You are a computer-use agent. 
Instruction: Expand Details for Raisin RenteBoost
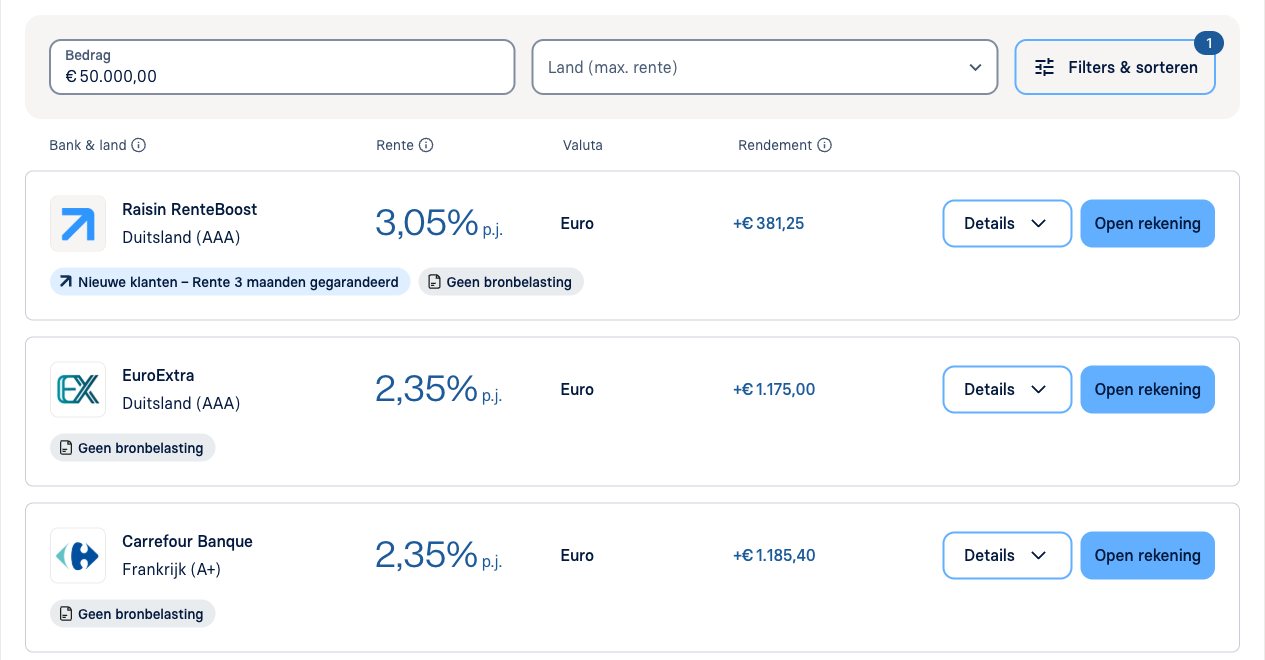[1007, 223]
